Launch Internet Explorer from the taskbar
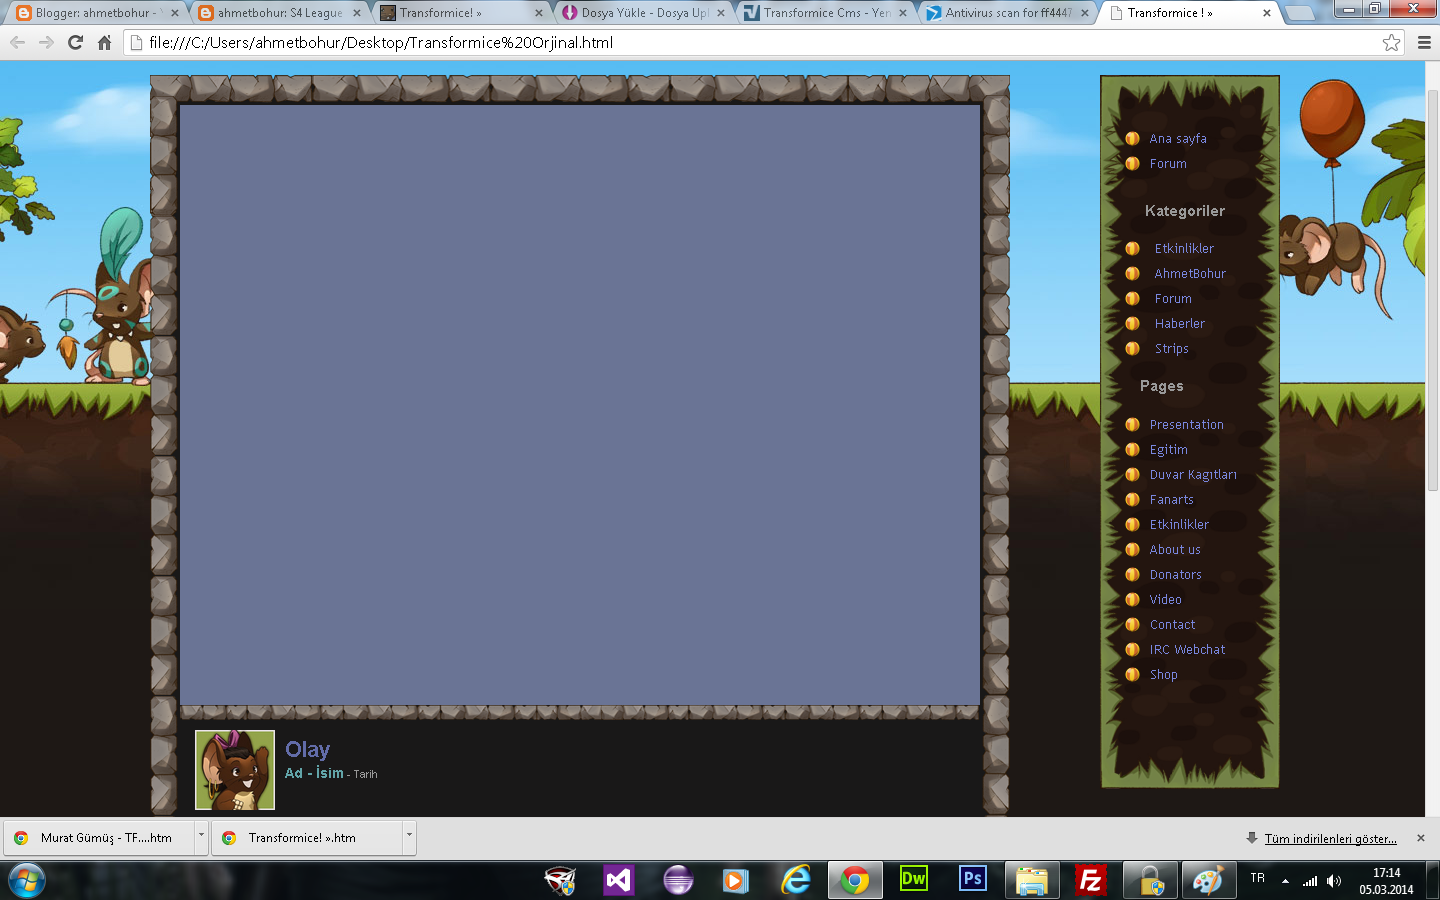The image size is (1440, 900). (796, 880)
